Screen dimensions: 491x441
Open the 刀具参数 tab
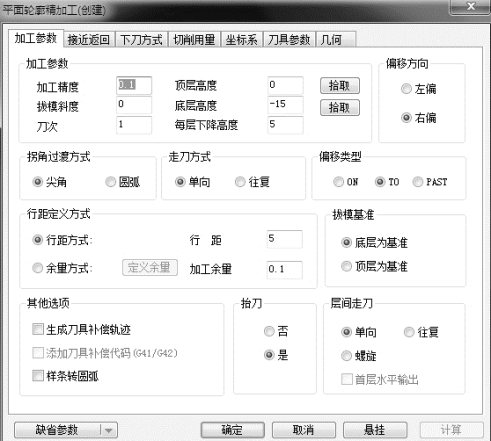pyautogui.click(x=289, y=40)
